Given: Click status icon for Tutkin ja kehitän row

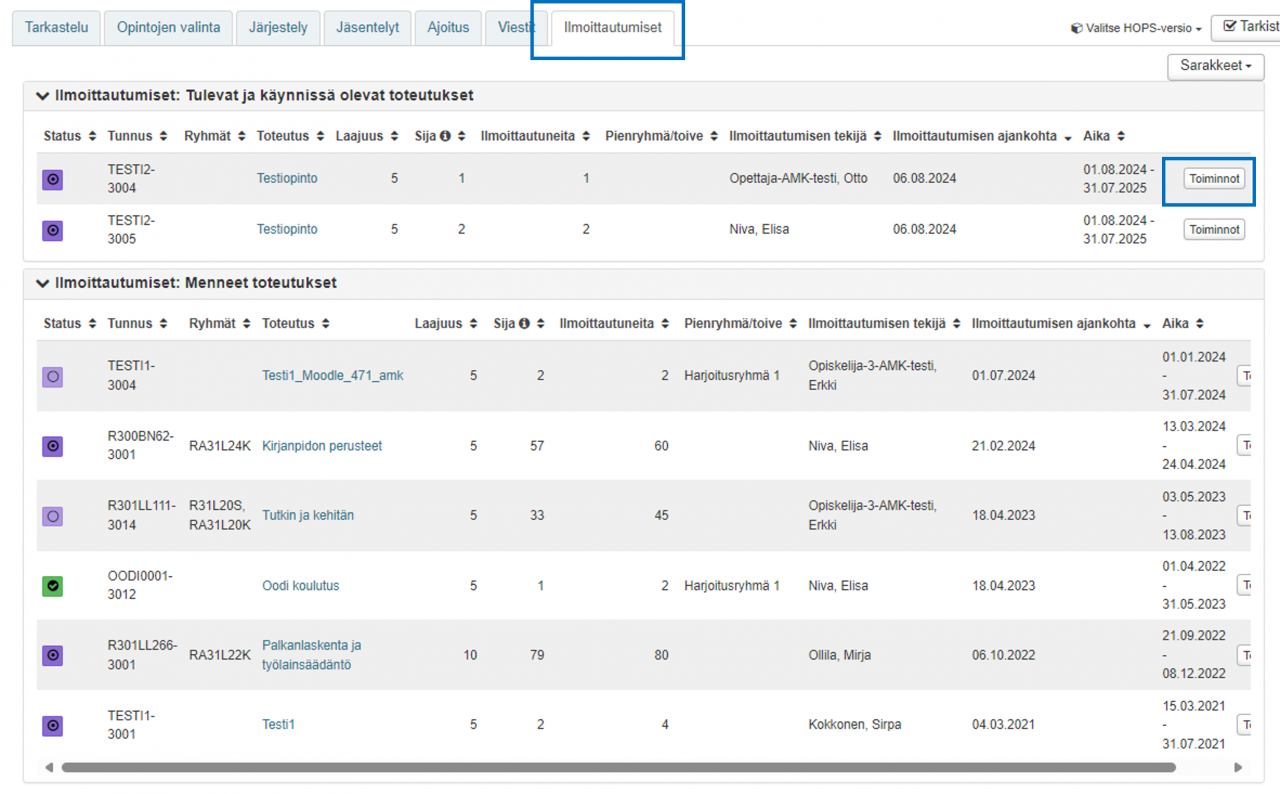Looking at the screenshot, I should click(53, 516).
